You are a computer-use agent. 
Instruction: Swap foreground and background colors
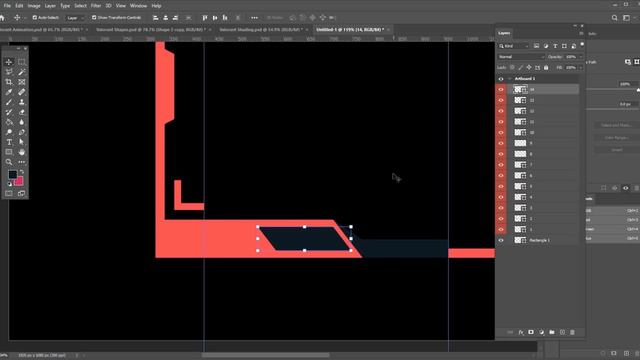tap(22, 172)
